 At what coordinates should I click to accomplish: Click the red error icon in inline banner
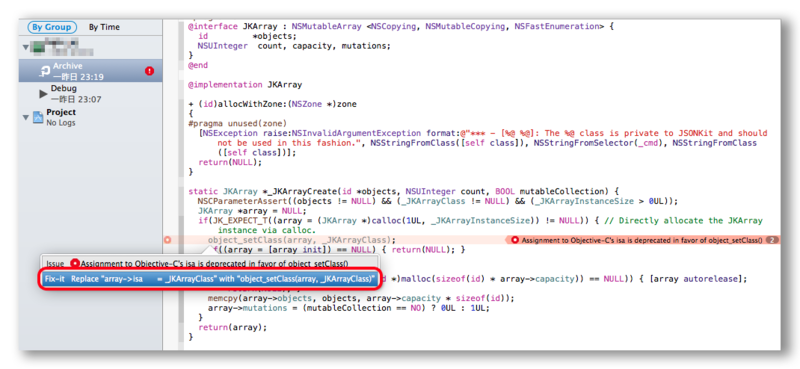point(515,240)
